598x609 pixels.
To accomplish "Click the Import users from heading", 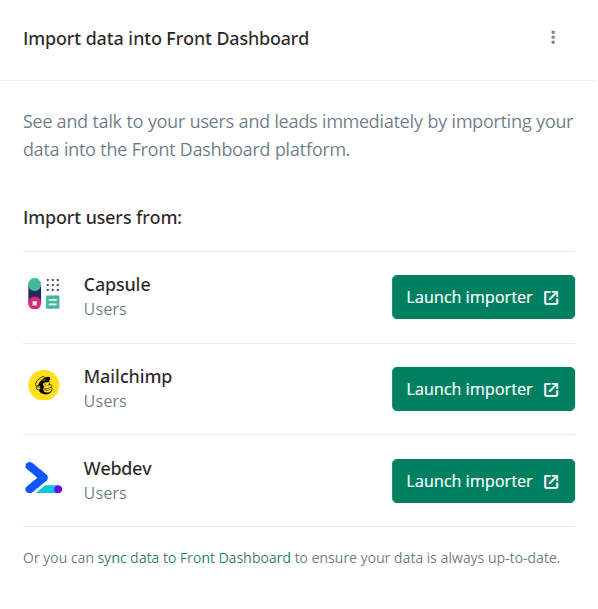I will point(103,218).
